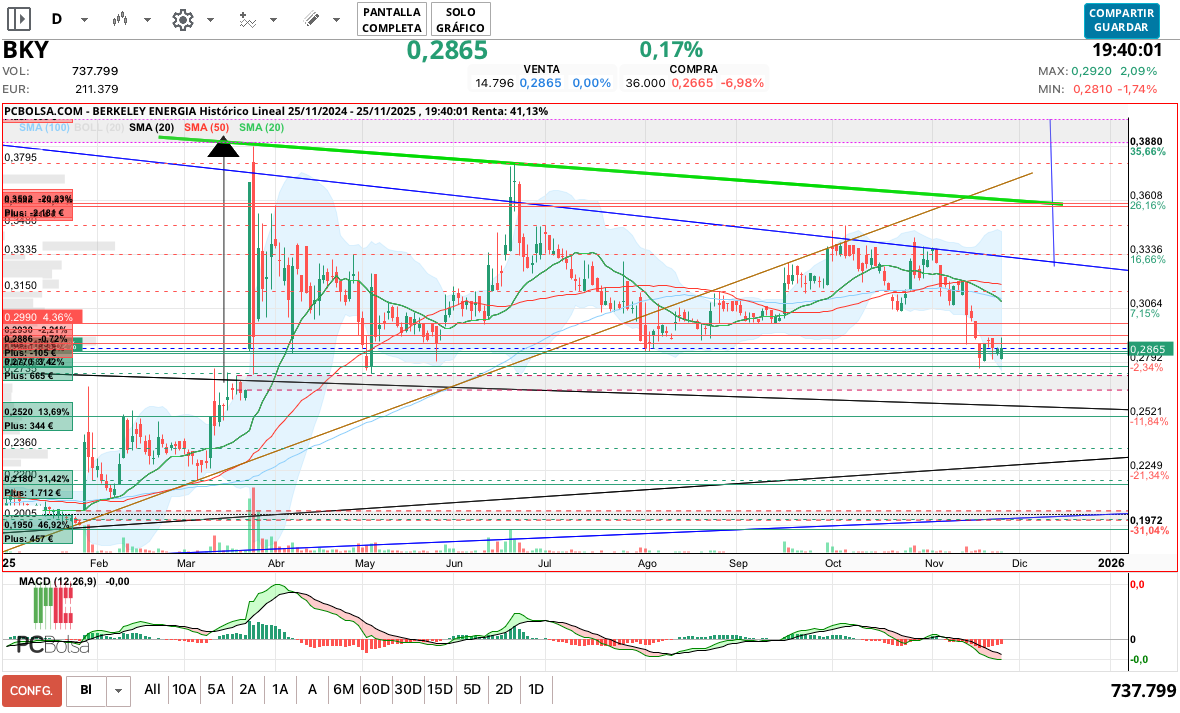The width and height of the screenshot is (1180, 713).
Task: Click the 2026 label on time axis
Action: click(1112, 562)
